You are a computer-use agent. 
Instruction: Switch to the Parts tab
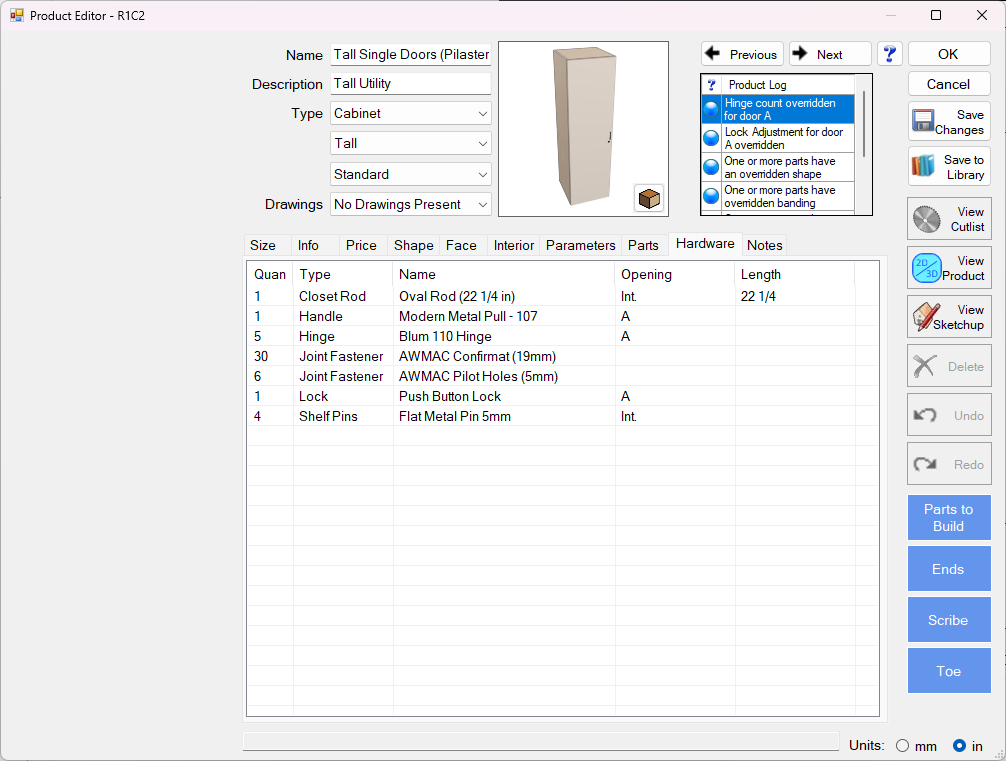[x=643, y=245]
